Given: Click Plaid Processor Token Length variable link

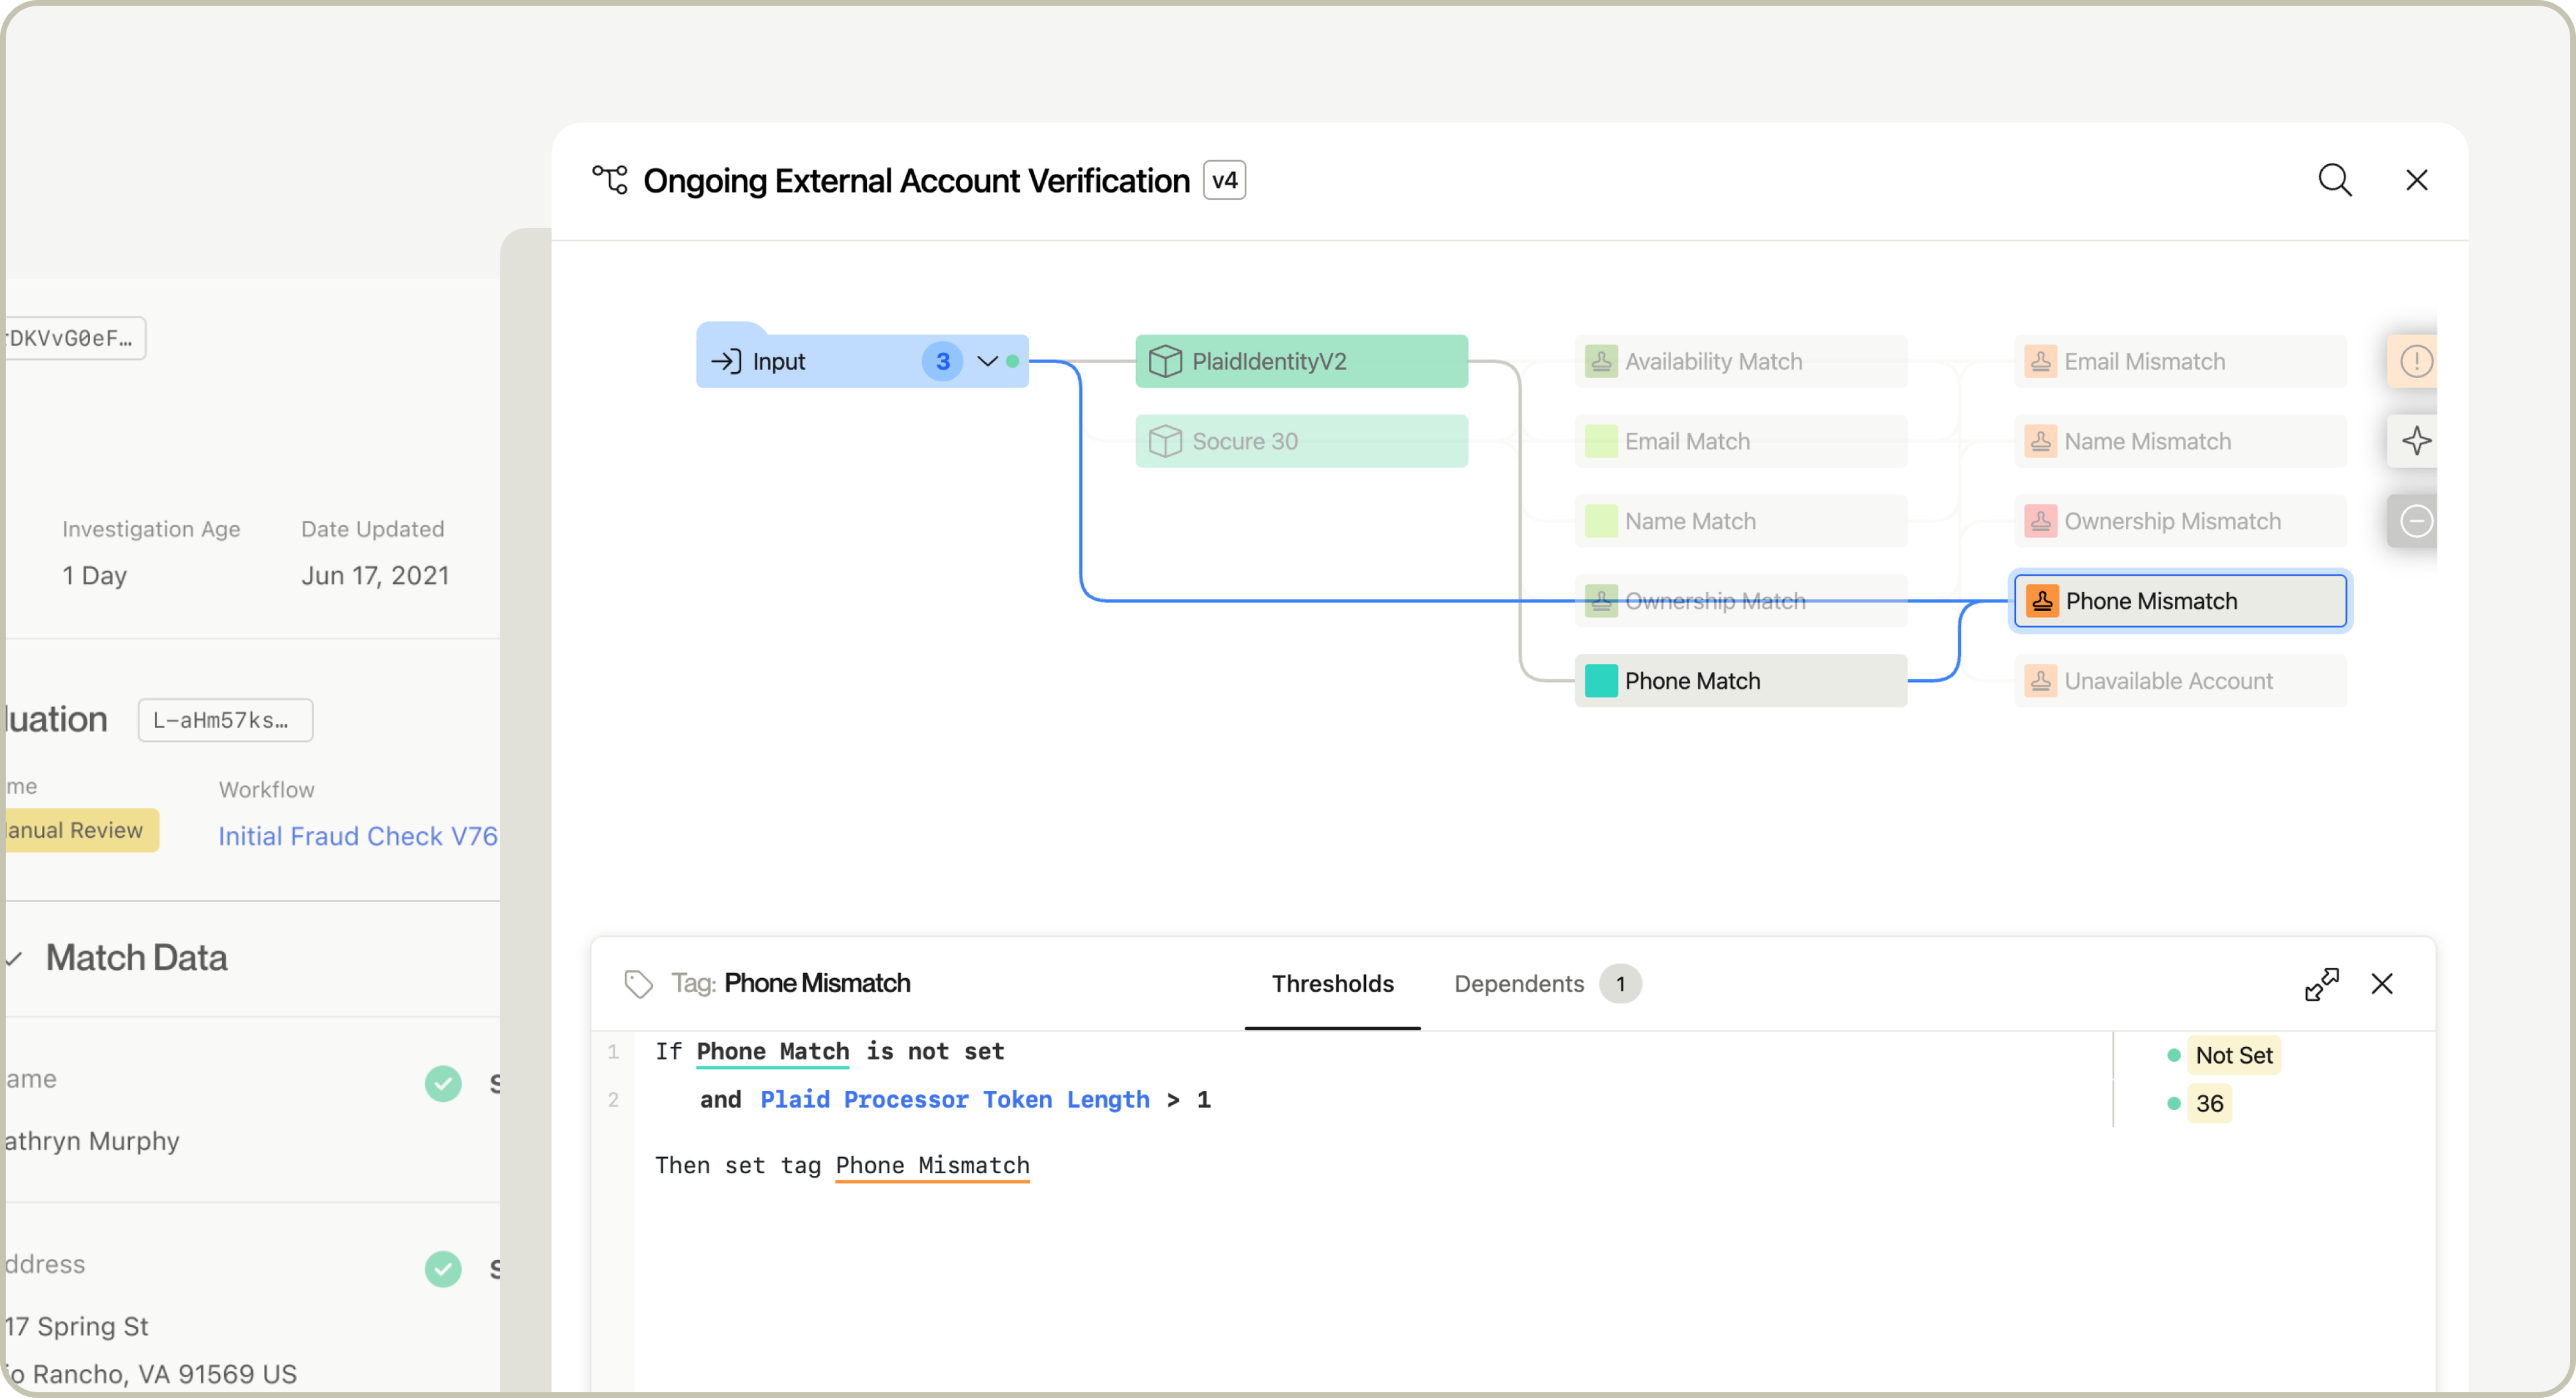Looking at the screenshot, I should pos(954,1099).
